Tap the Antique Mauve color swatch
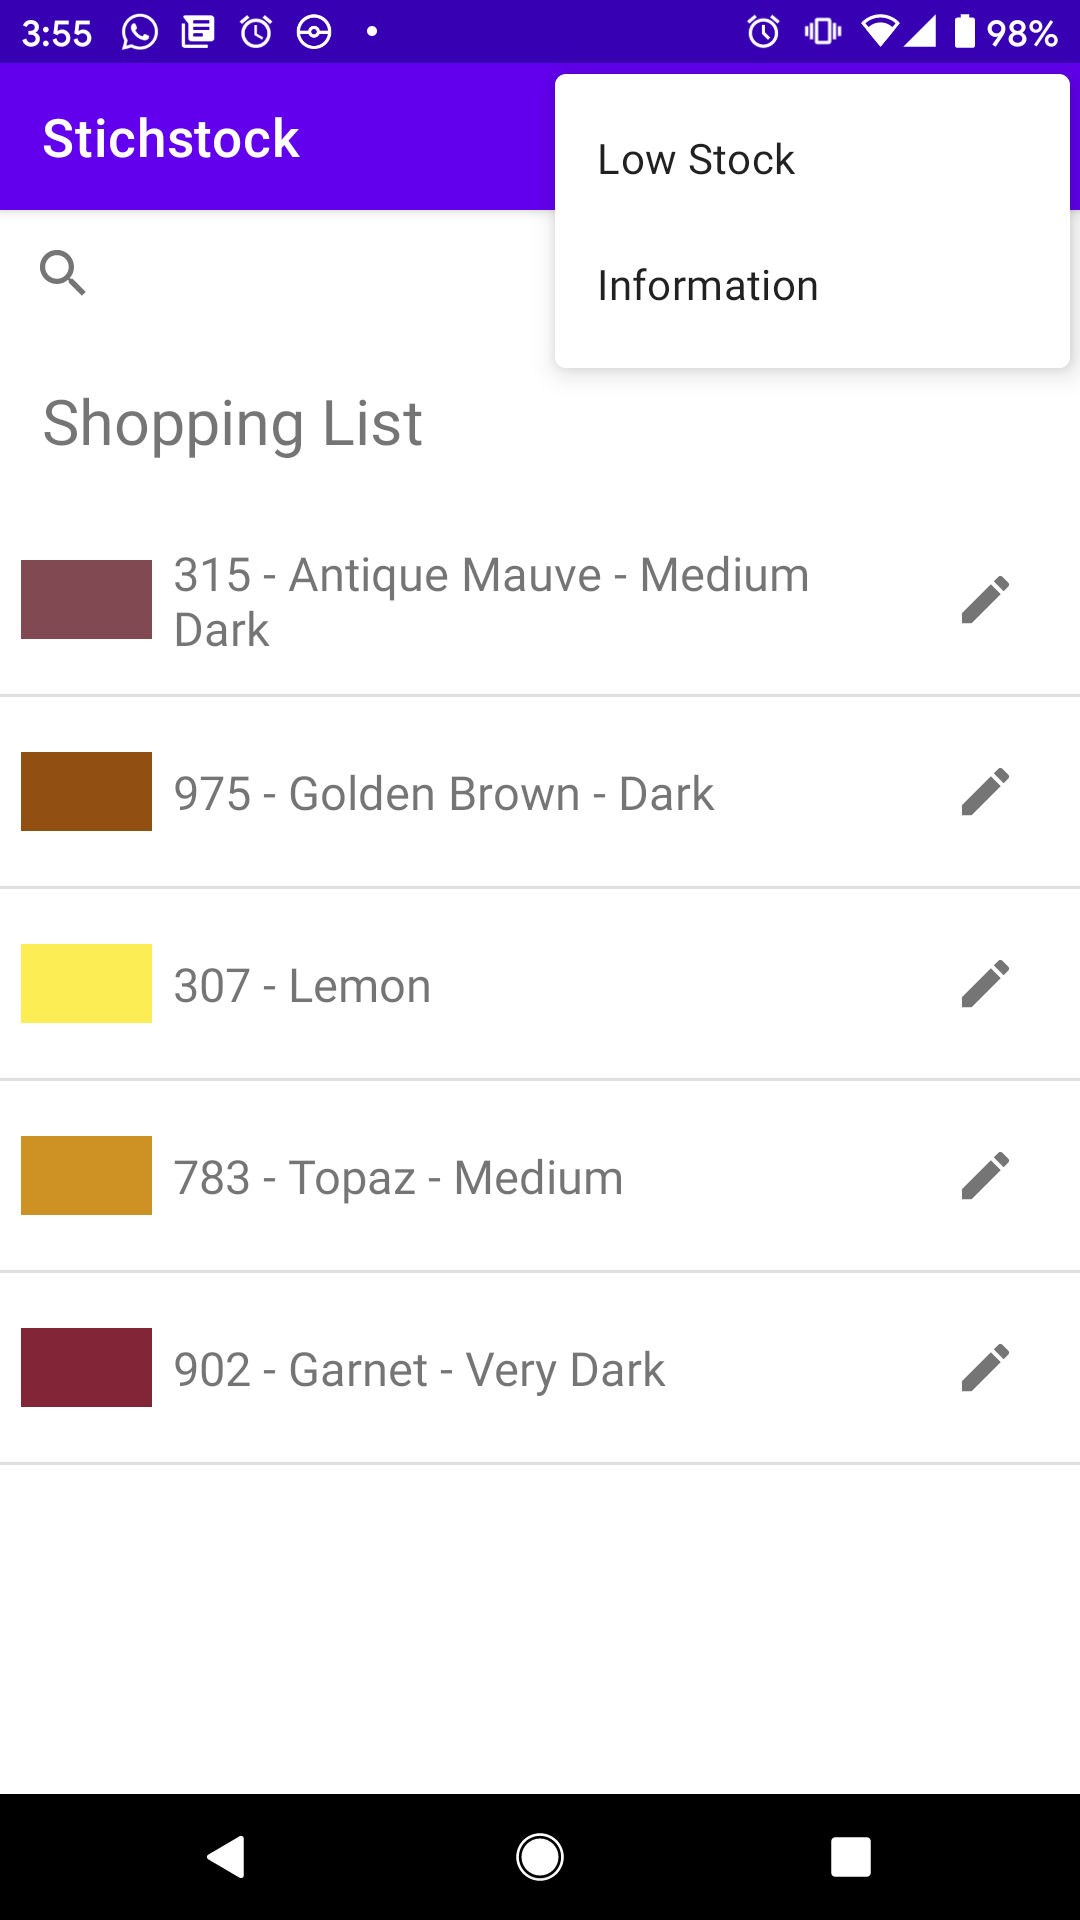Image resolution: width=1080 pixels, height=1920 pixels. click(x=86, y=600)
